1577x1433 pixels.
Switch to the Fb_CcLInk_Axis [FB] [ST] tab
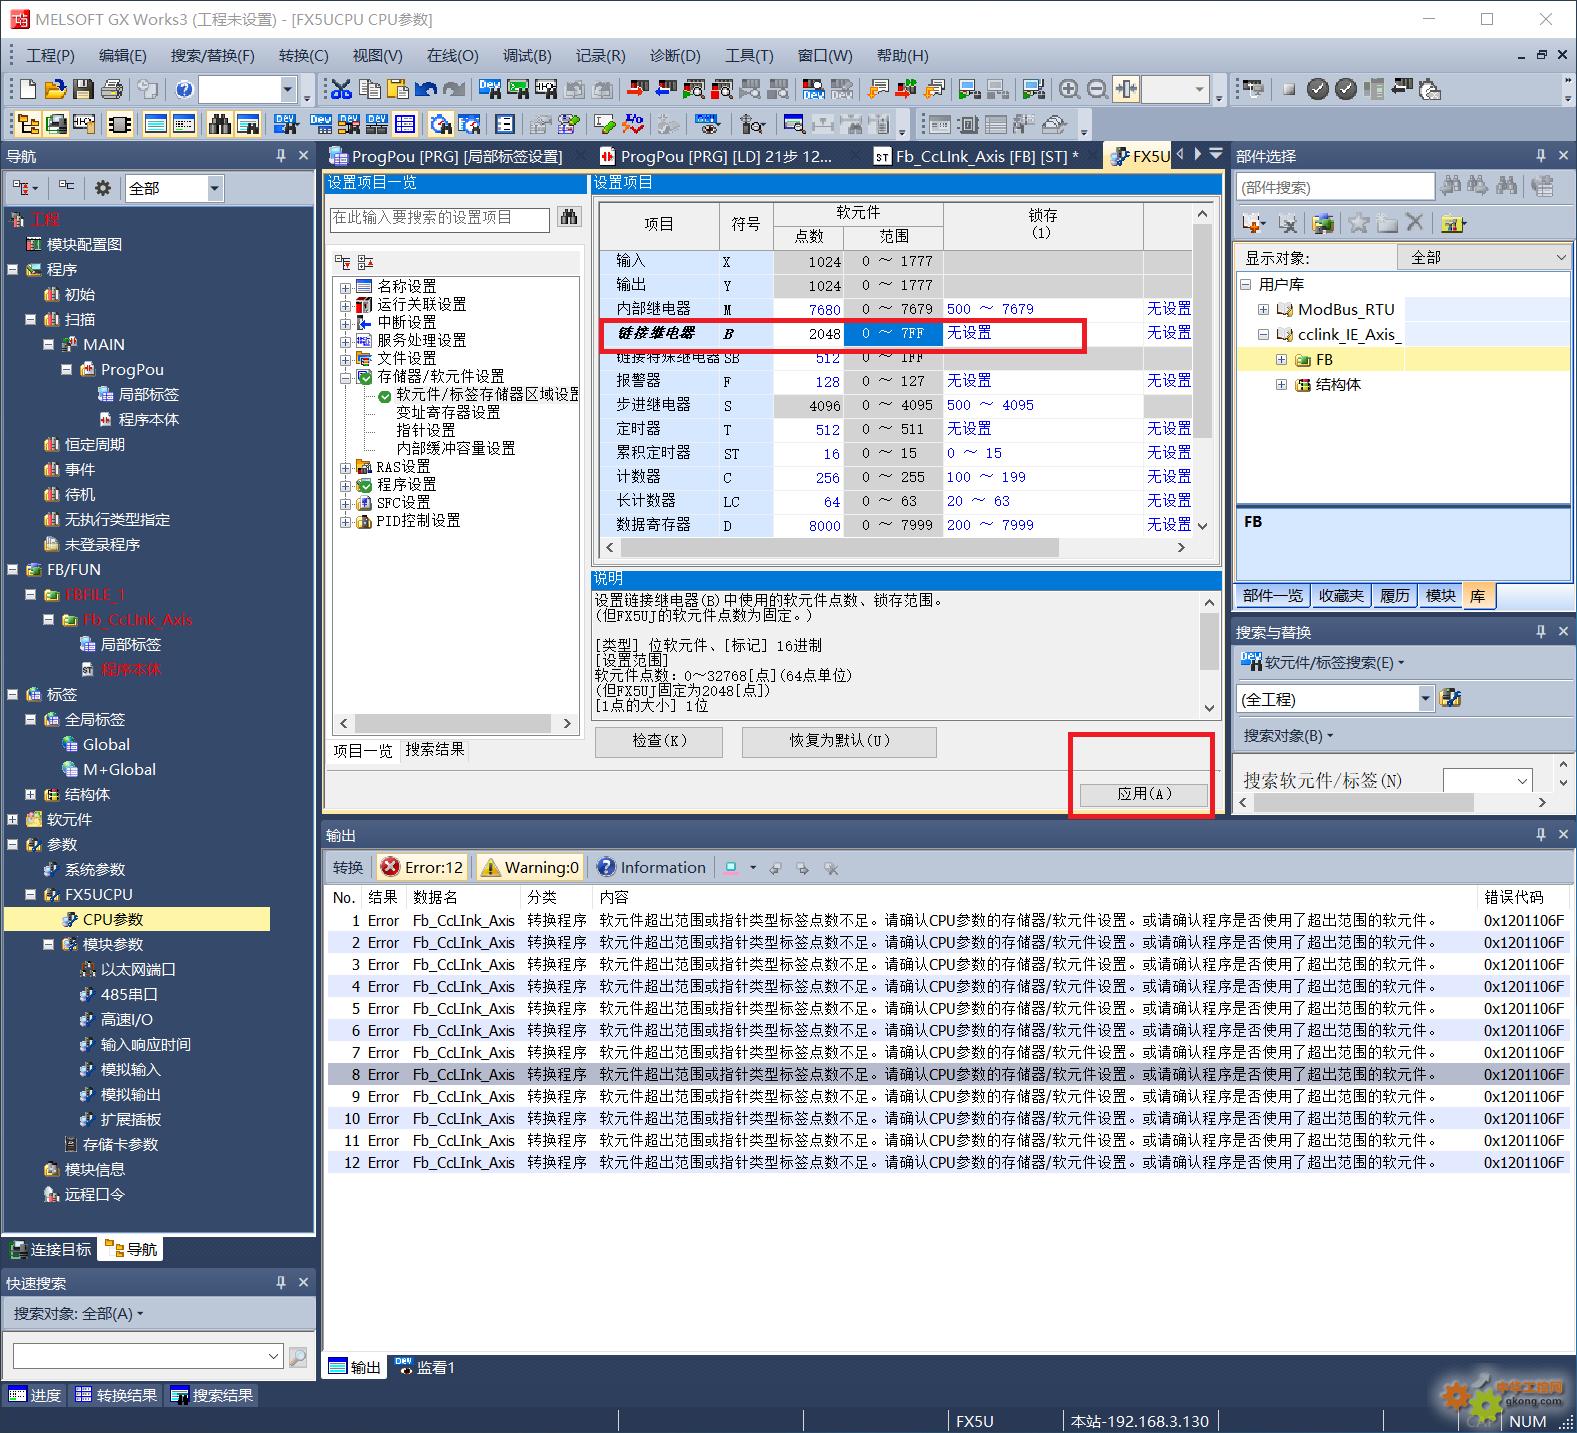[977, 156]
